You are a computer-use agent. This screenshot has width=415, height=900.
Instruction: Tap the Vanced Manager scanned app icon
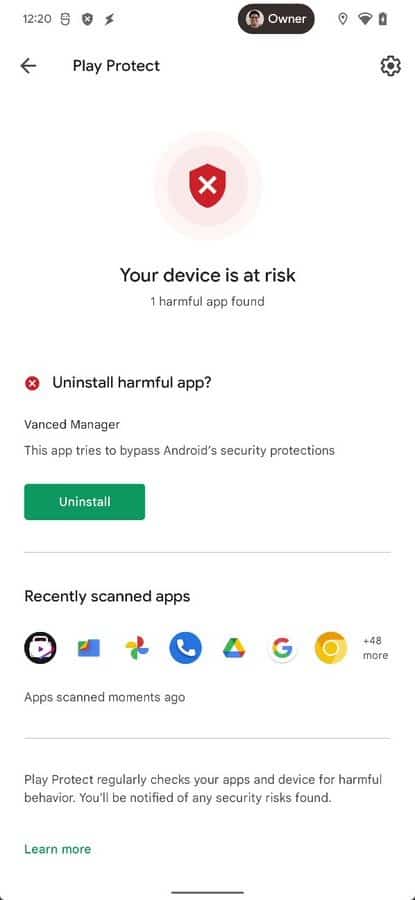(x=40, y=647)
